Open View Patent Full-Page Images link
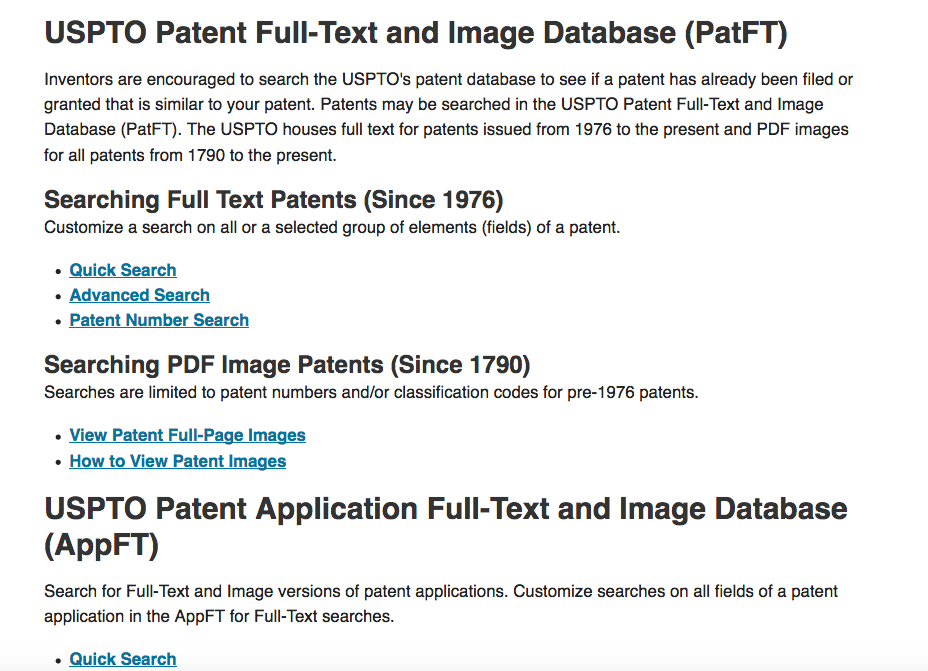928x671 pixels. pyautogui.click(x=188, y=435)
